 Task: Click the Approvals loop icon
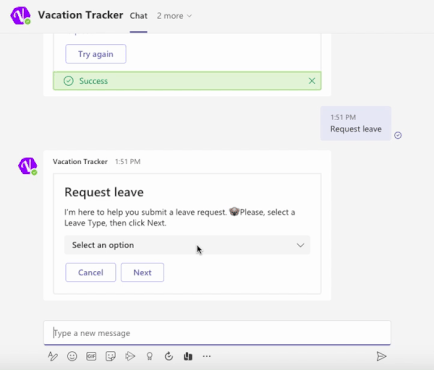coord(169,356)
